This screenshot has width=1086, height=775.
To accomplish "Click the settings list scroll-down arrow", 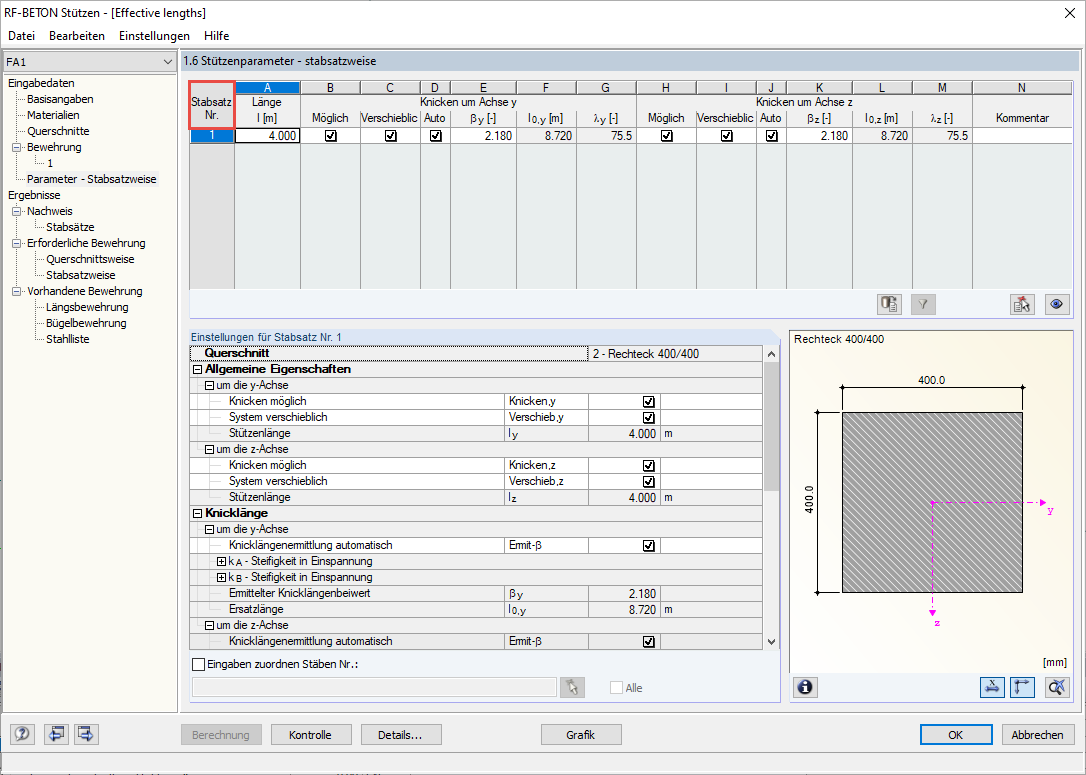I will coord(772,641).
